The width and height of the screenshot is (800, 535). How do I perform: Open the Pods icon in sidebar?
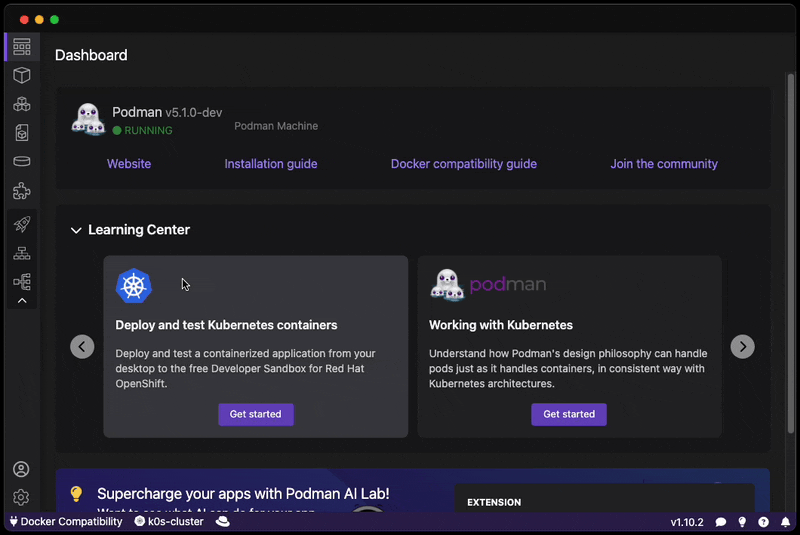click(21, 104)
